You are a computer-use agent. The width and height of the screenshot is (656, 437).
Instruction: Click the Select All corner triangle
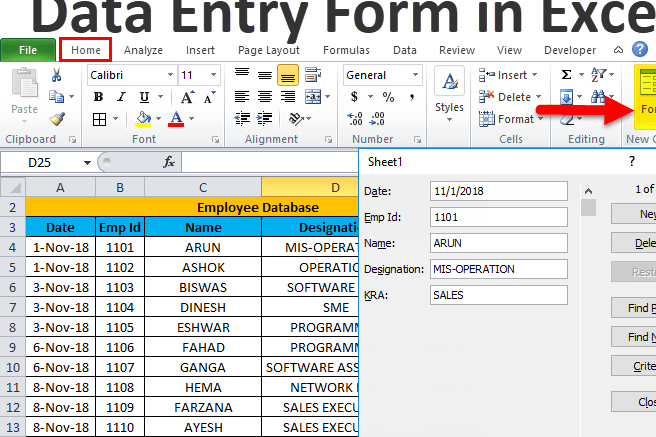(x=13, y=187)
